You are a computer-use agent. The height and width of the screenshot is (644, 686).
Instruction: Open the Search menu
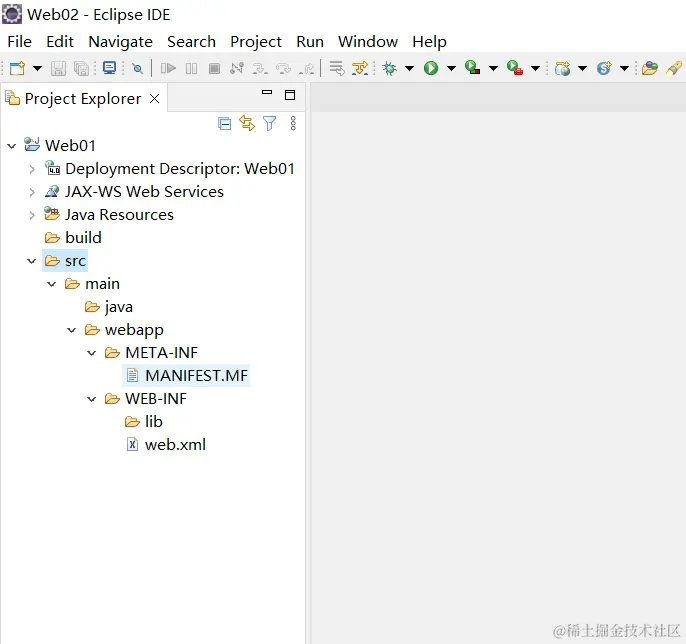click(x=191, y=42)
